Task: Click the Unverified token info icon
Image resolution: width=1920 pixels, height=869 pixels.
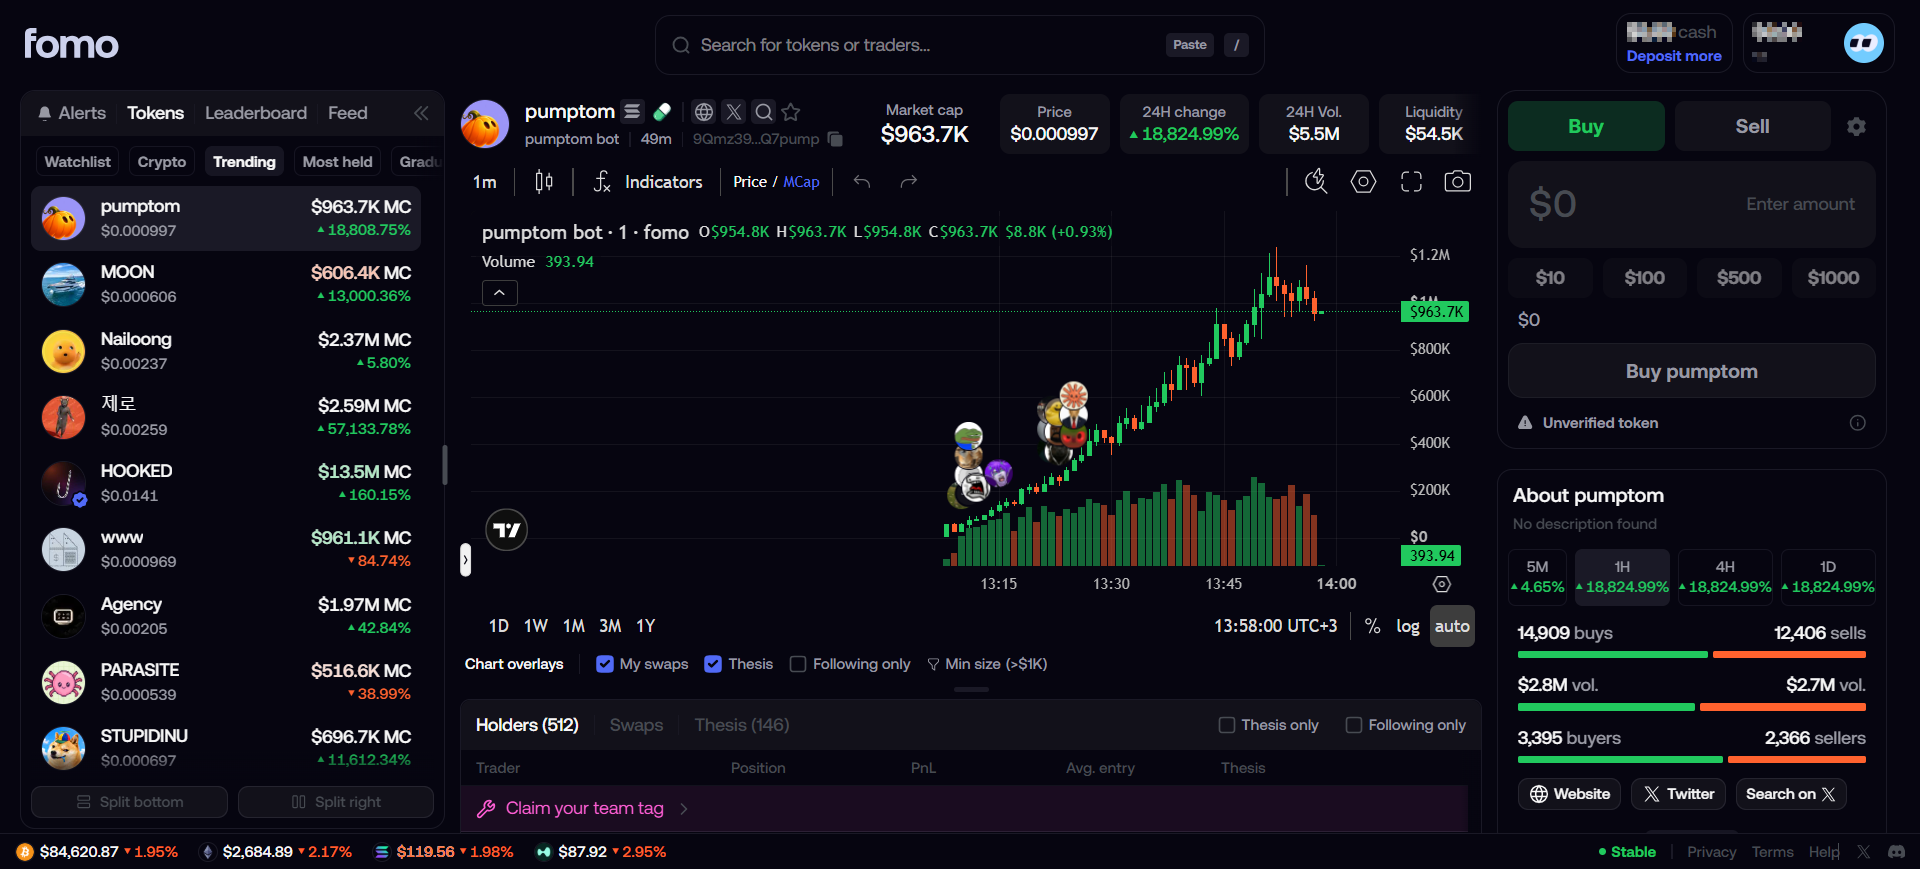Action: pyautogui.click(x=1857, y=423)
